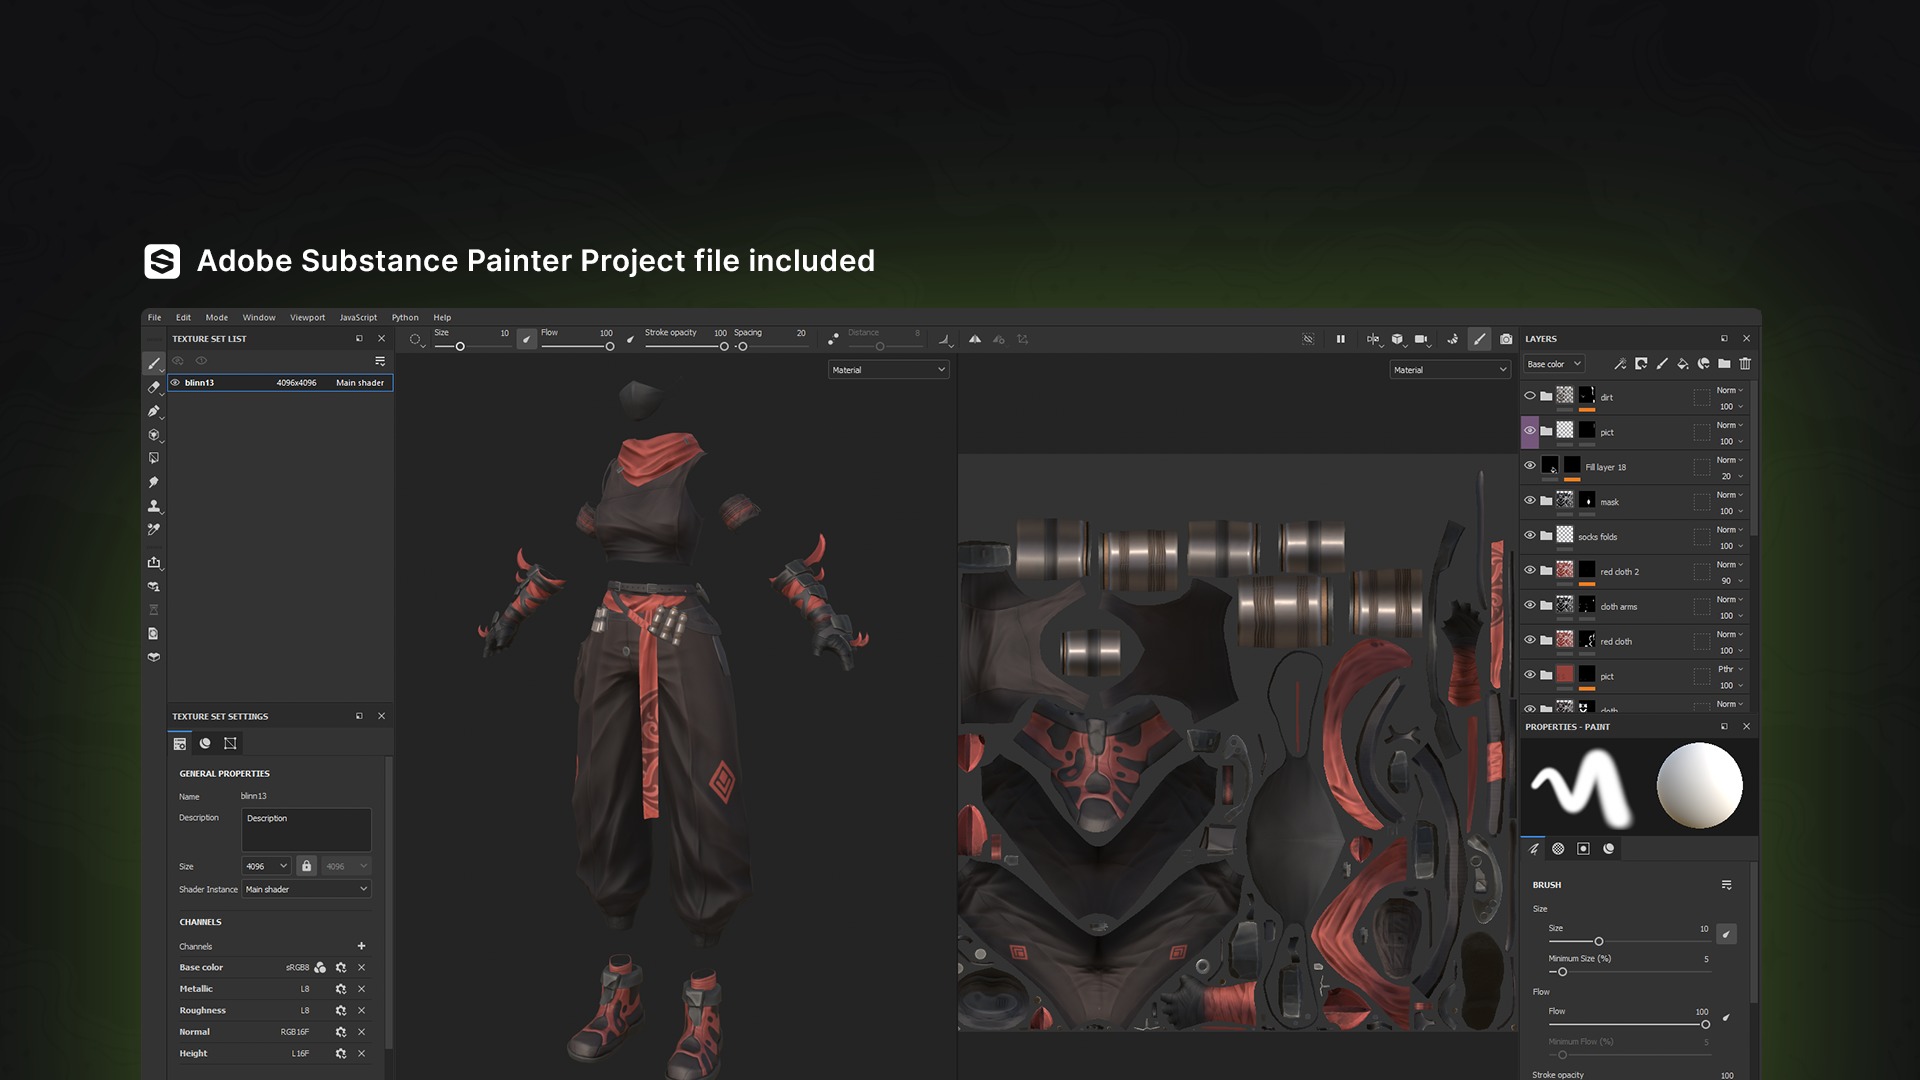This screenshot has width=1920, height=1080.
Task: Open the Size 4096 dropdown
Action: click(x=266, y=866)
